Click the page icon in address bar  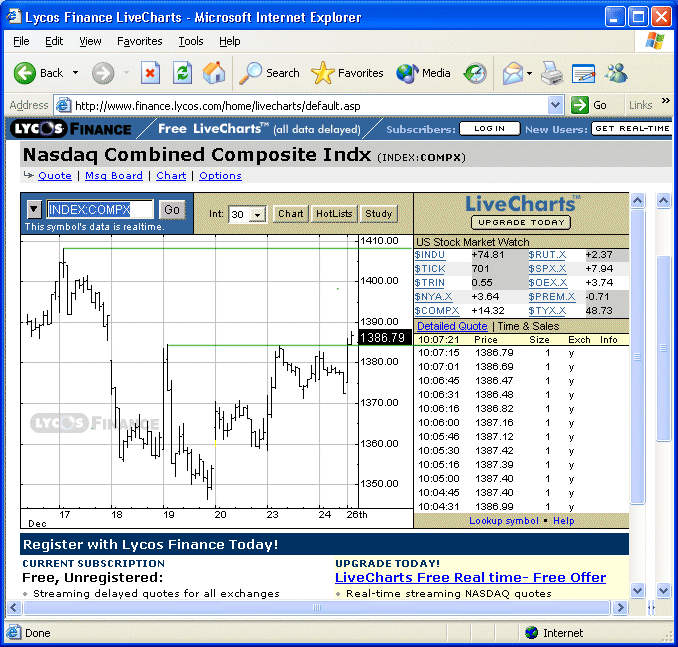63,105
